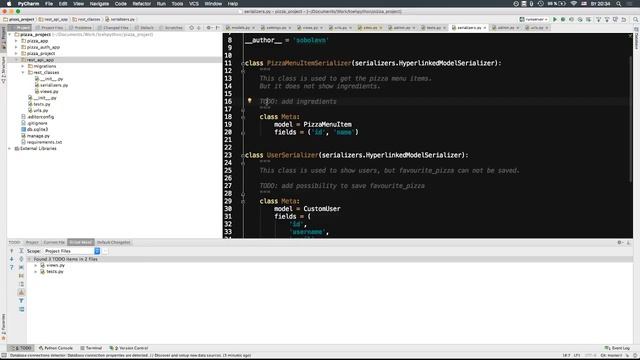The width and height of the screenshot is (640, 360).
Task: Toggle tool window buttons in status bar corner
Action: tap(4, 356)
